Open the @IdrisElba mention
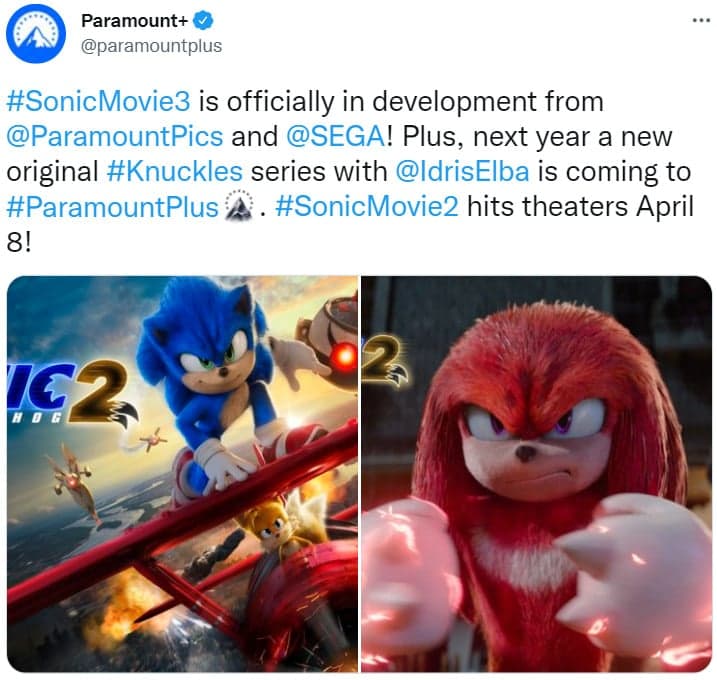Screen dimensions: 717x680 [462, 171]
